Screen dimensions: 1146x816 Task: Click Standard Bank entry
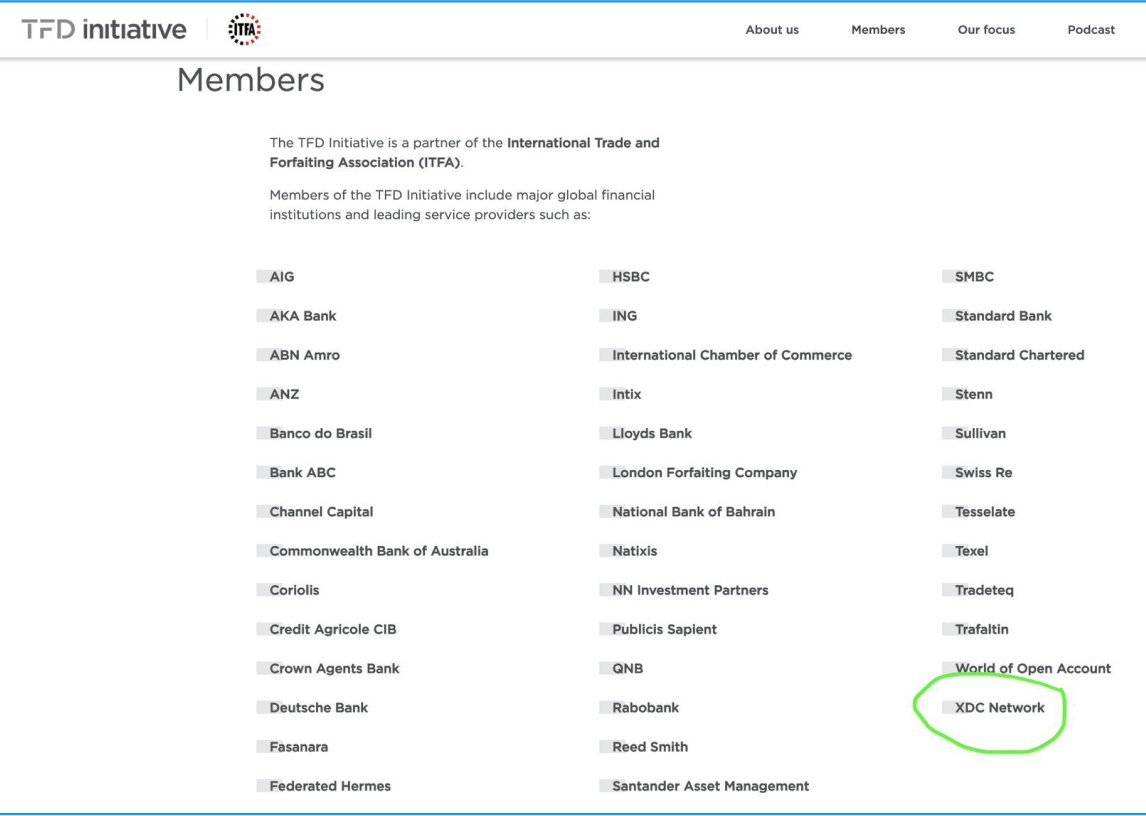tap(1003, 316)
